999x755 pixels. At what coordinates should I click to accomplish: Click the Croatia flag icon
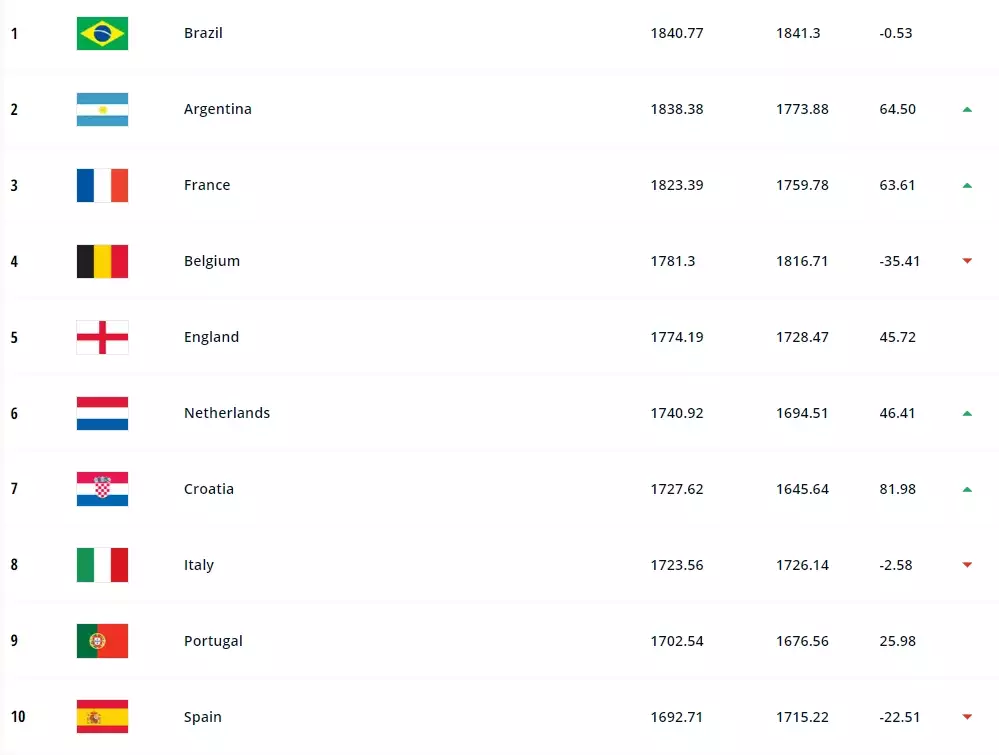pyautogui.click(x=102, y=489)
